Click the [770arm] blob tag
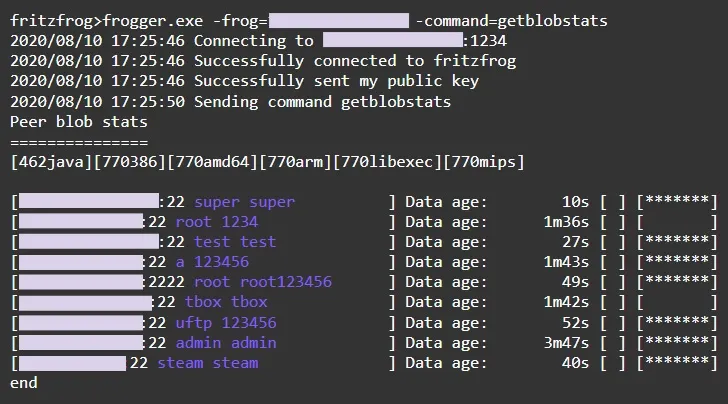Screen dimensions: 728x404 coord(295,162)
